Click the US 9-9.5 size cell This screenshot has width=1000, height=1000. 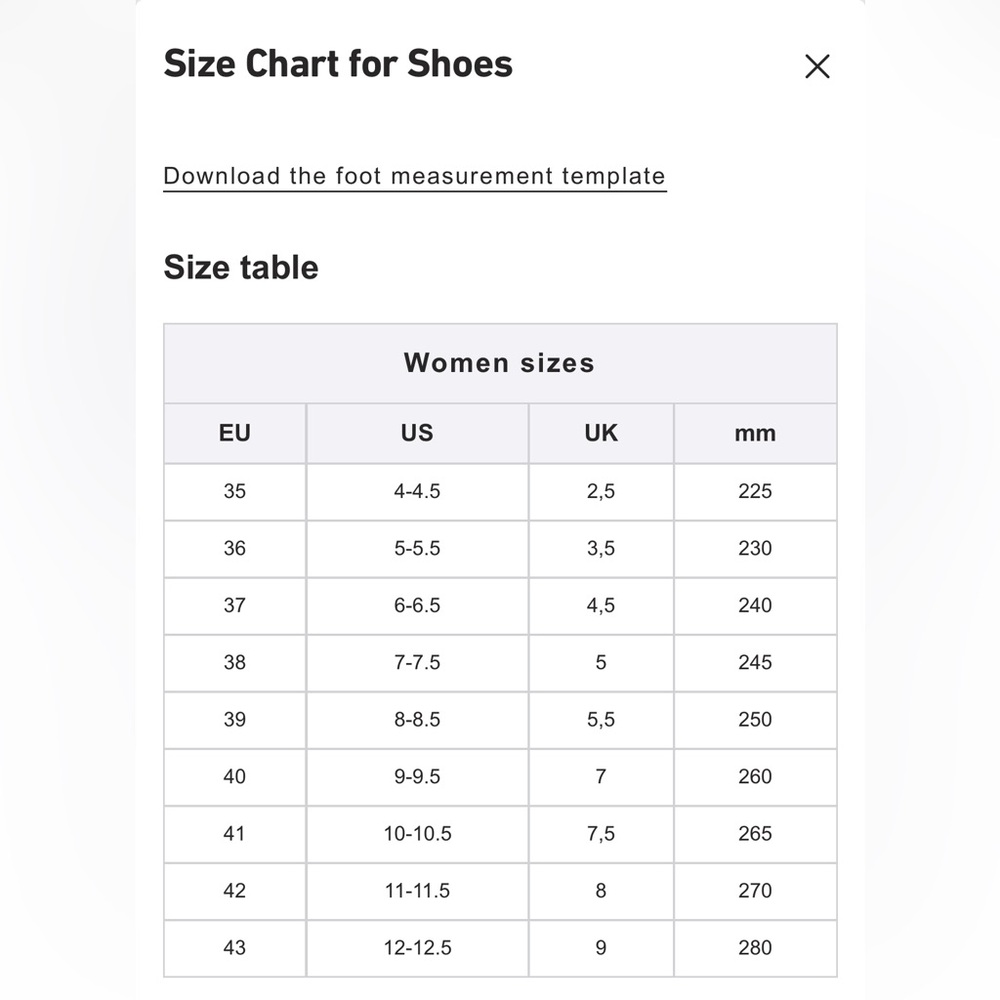pyautogui.click(x=417, y=777)
